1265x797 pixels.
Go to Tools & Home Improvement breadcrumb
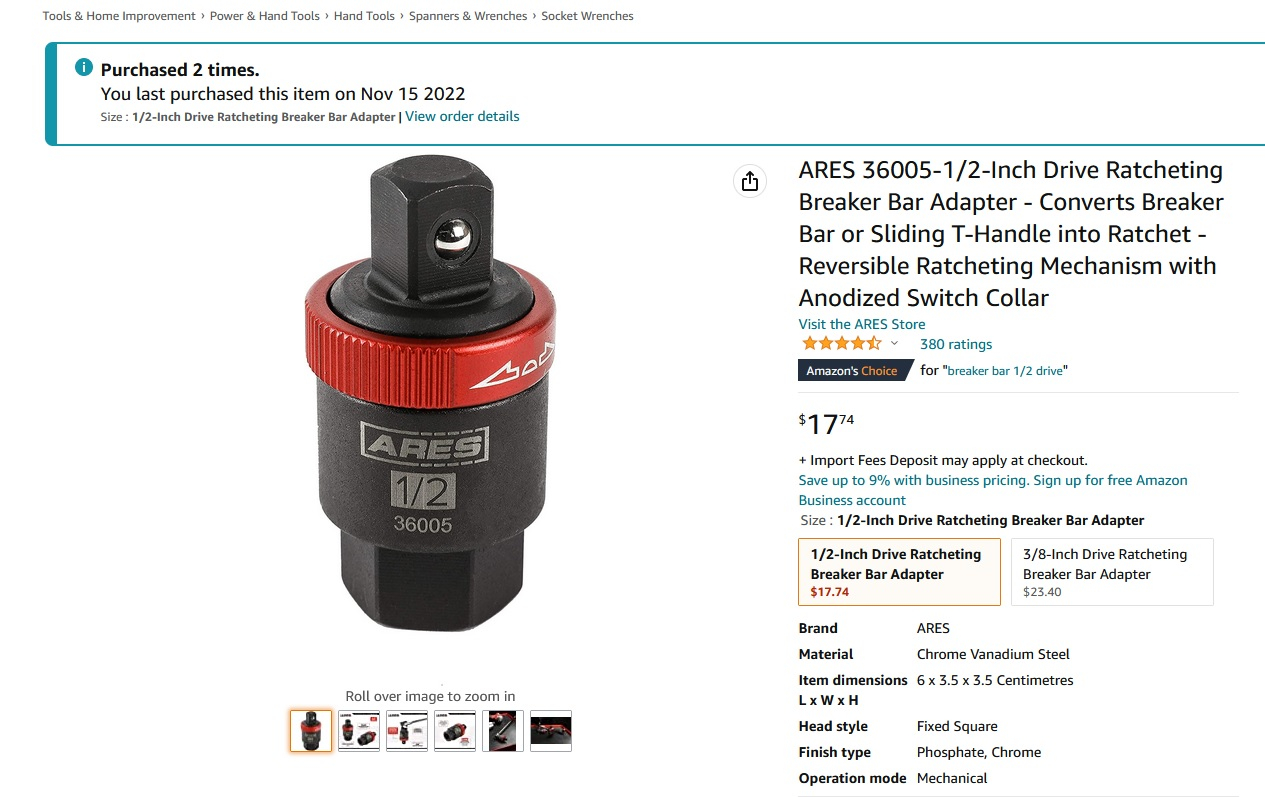[119, 16]
